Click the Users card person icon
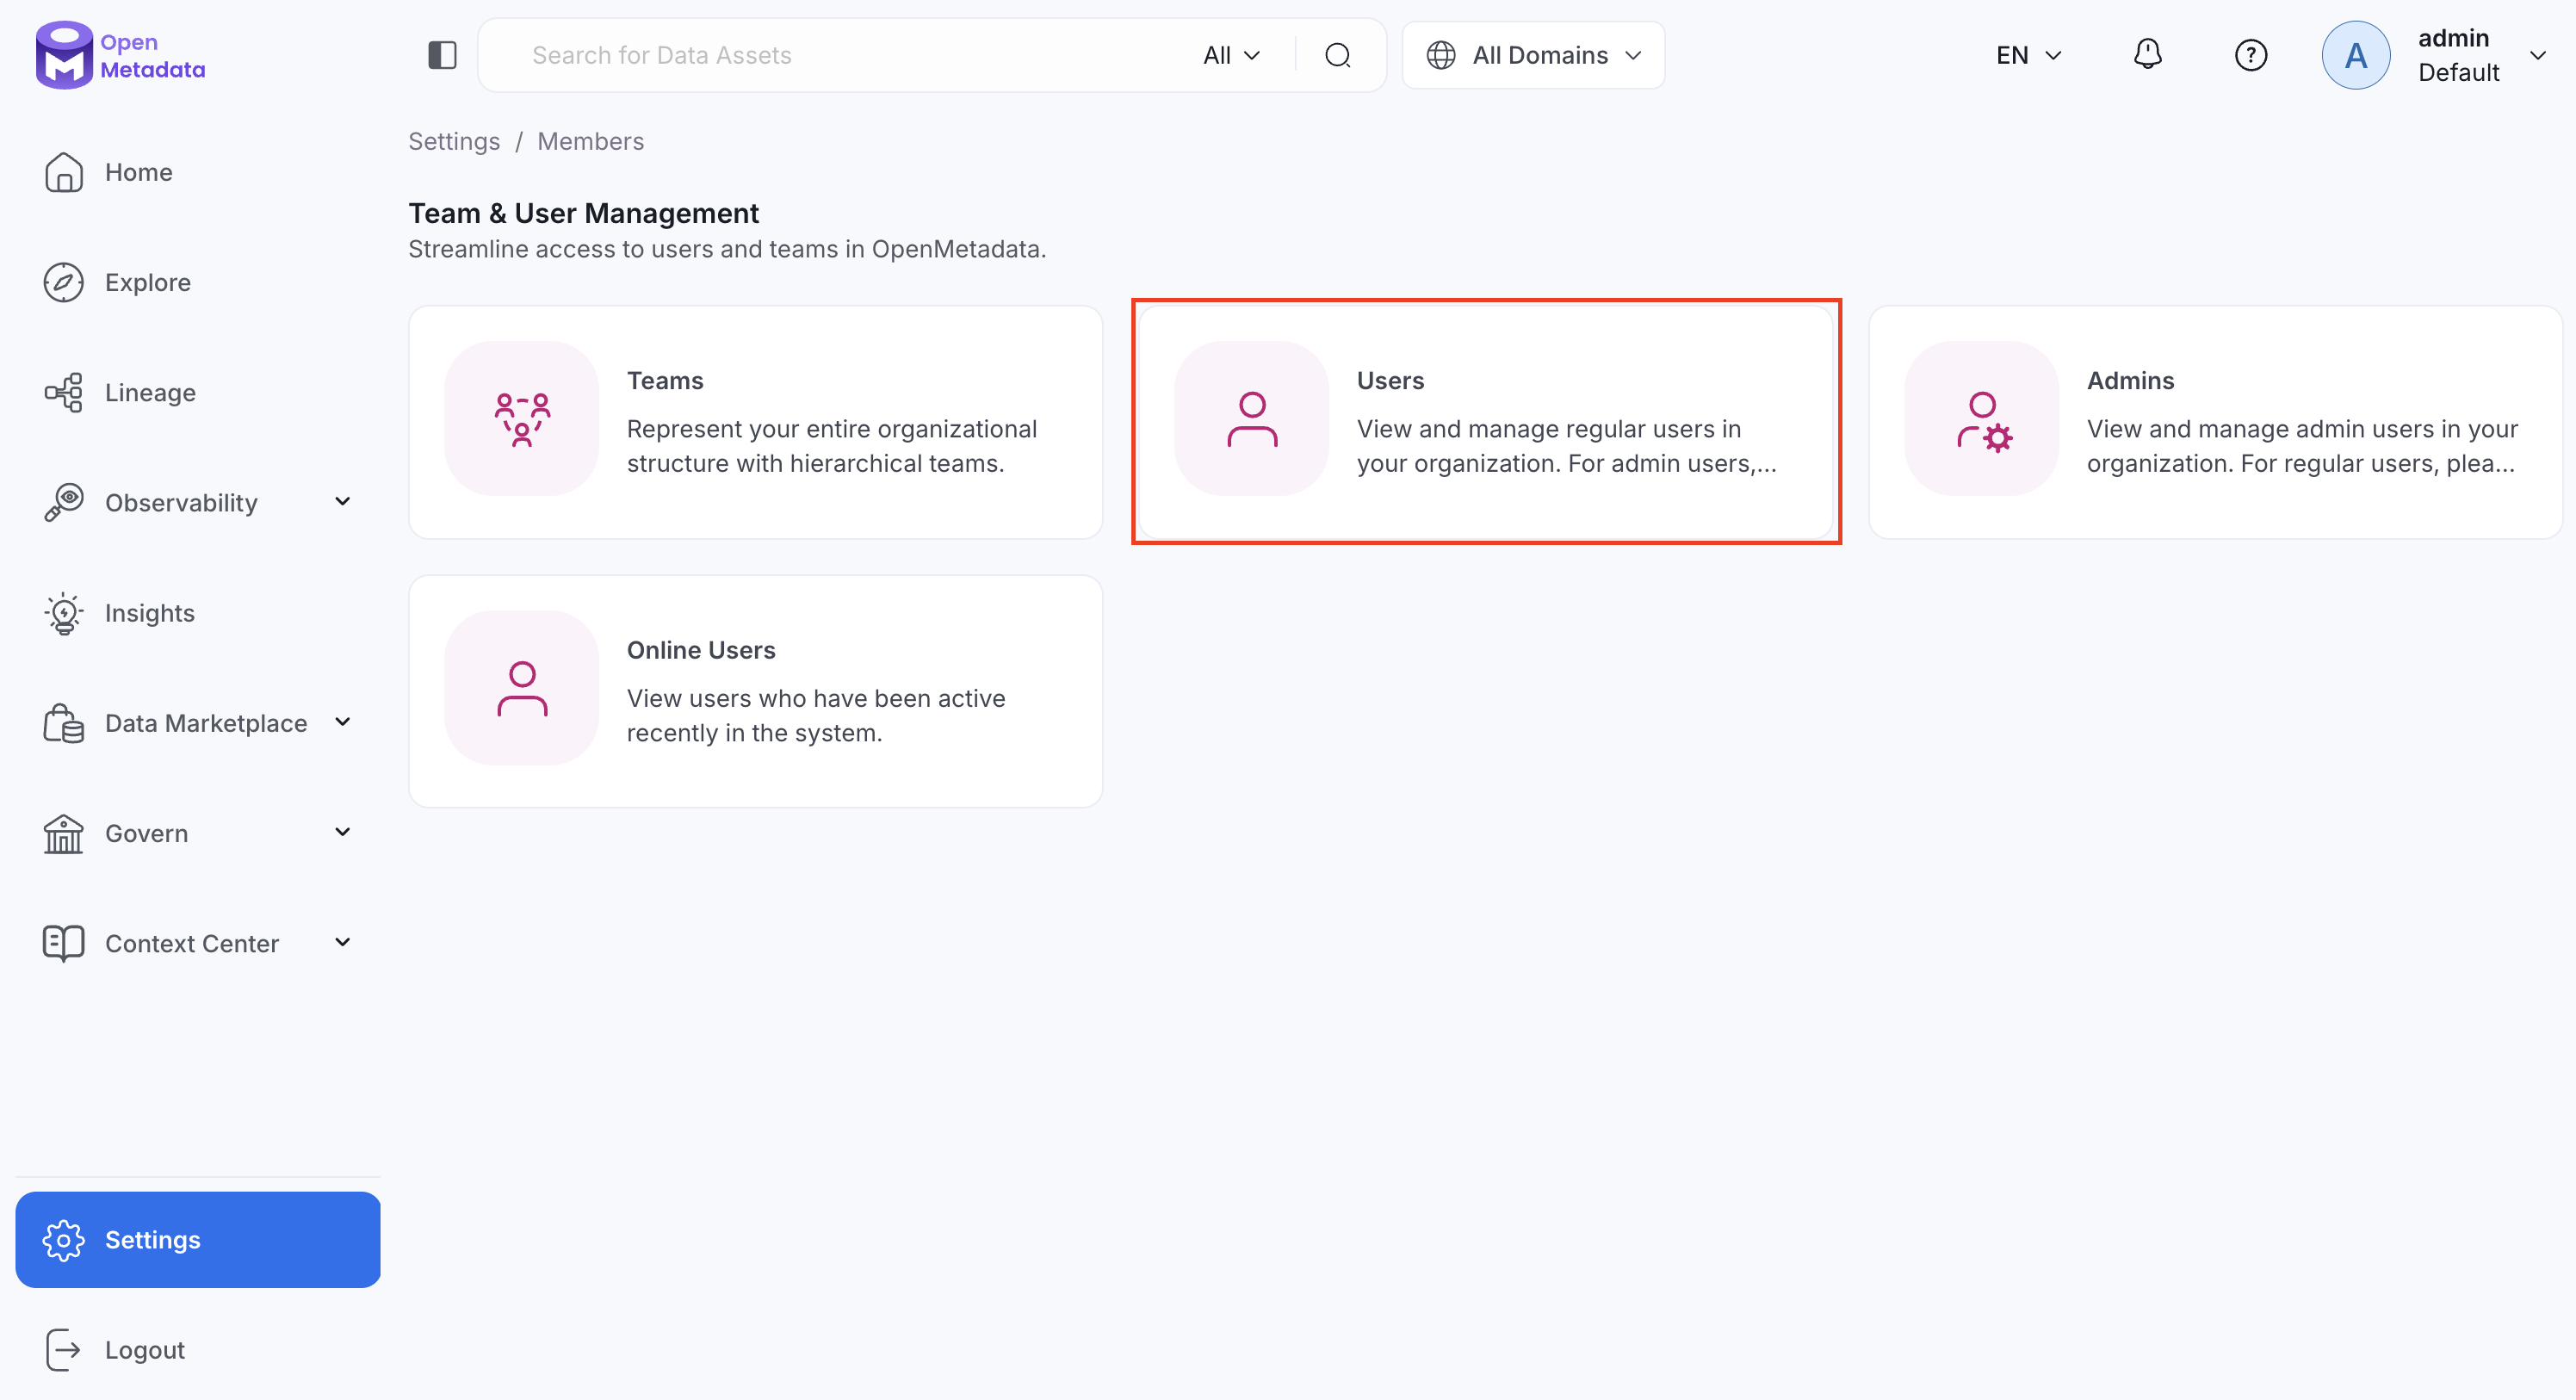 point(1252,418)
